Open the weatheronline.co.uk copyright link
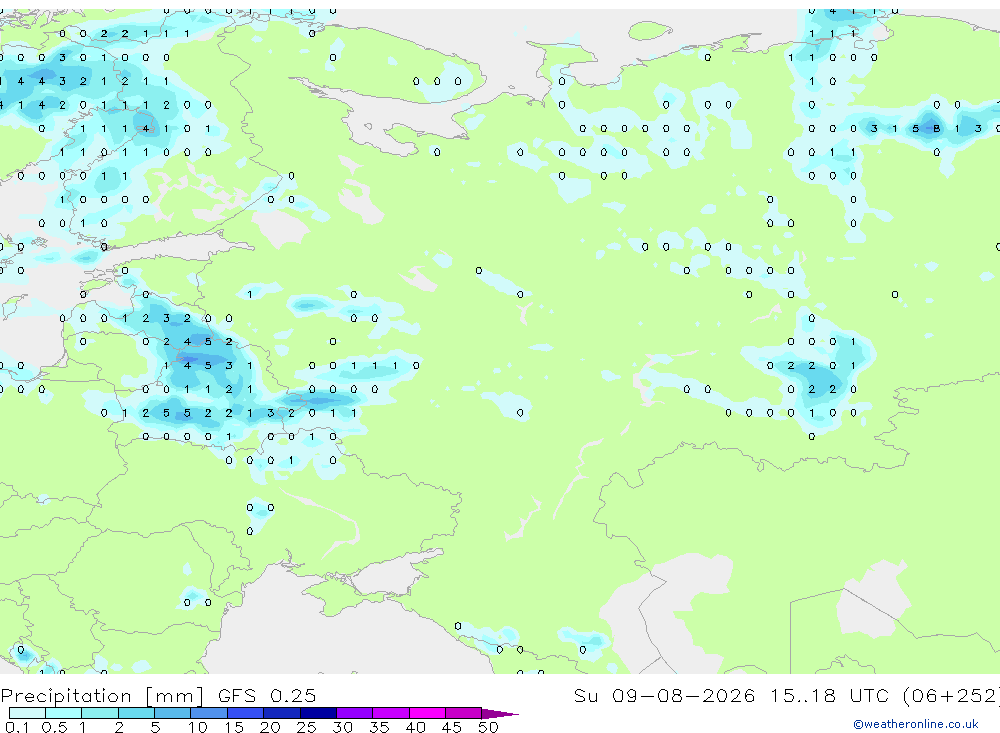 (x=916, y=724)
